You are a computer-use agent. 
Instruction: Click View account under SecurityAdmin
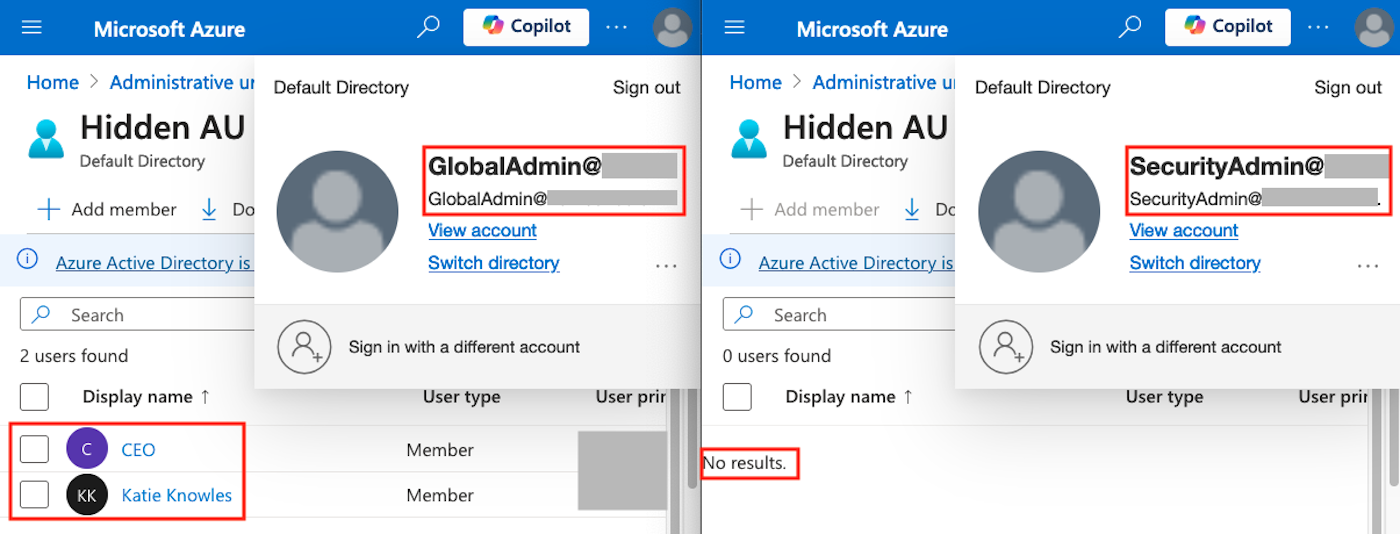point(1184,230)
